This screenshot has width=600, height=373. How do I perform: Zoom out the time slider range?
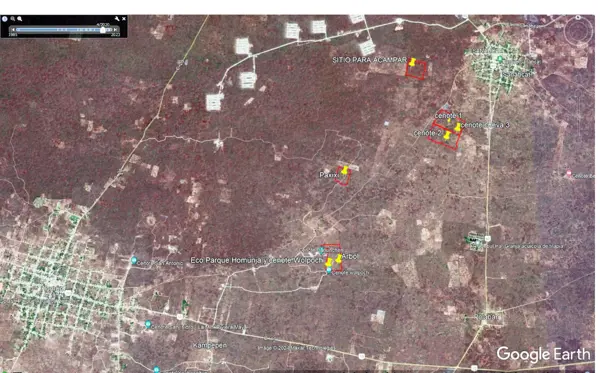pyautogui.click(x=13, y=19)
